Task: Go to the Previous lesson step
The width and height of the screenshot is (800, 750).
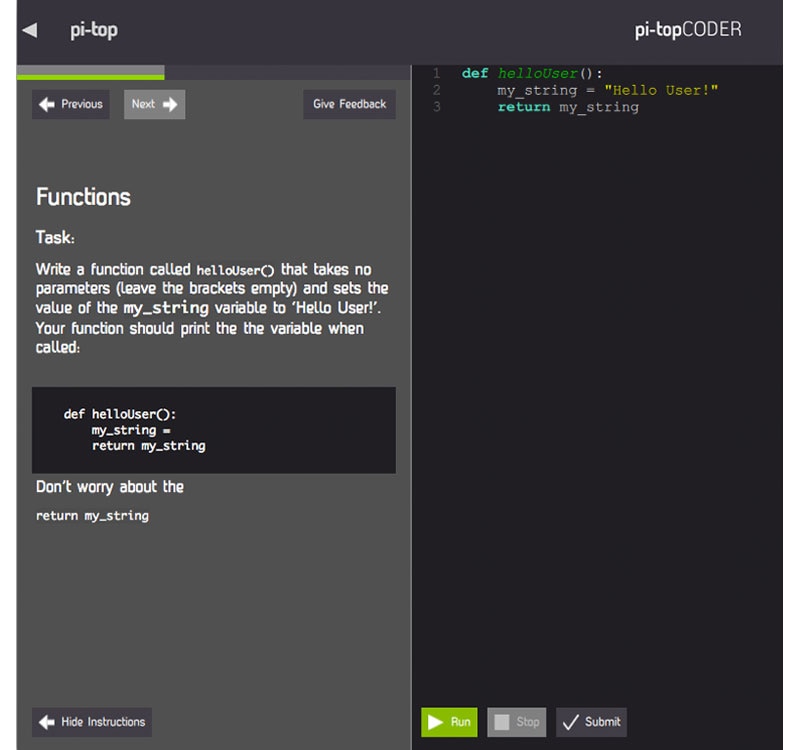Action: [70, 104]
